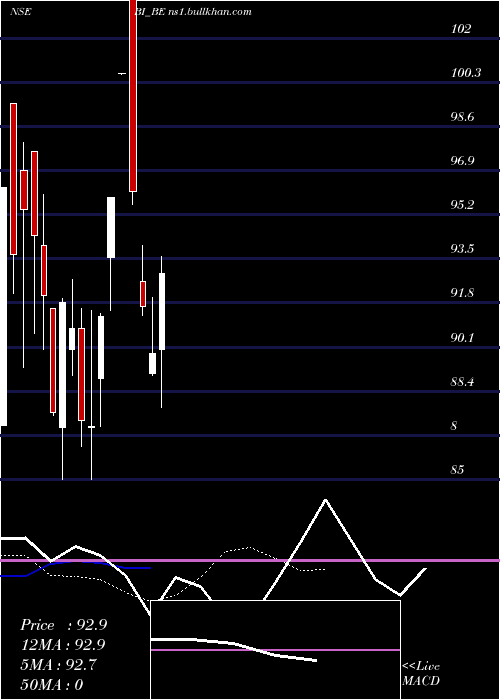500x700 pixels.
Task: Click the Live MACD inset chart box
Action: tap(275, 650)
